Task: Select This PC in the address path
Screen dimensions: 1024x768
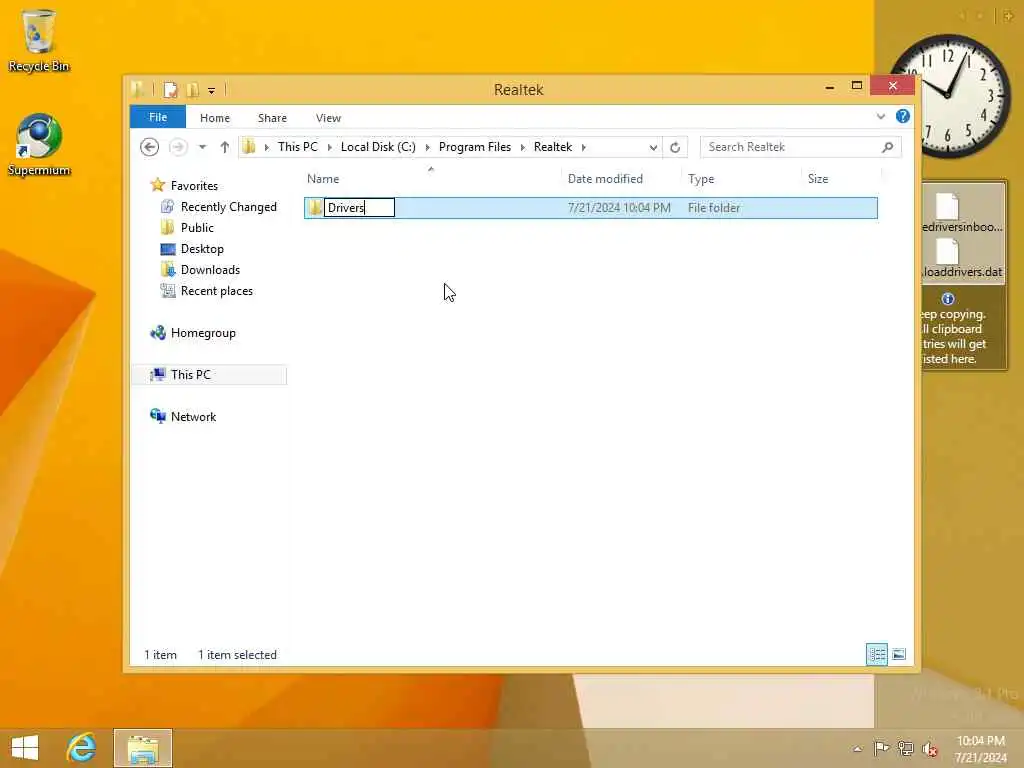Action: [297, 147]
